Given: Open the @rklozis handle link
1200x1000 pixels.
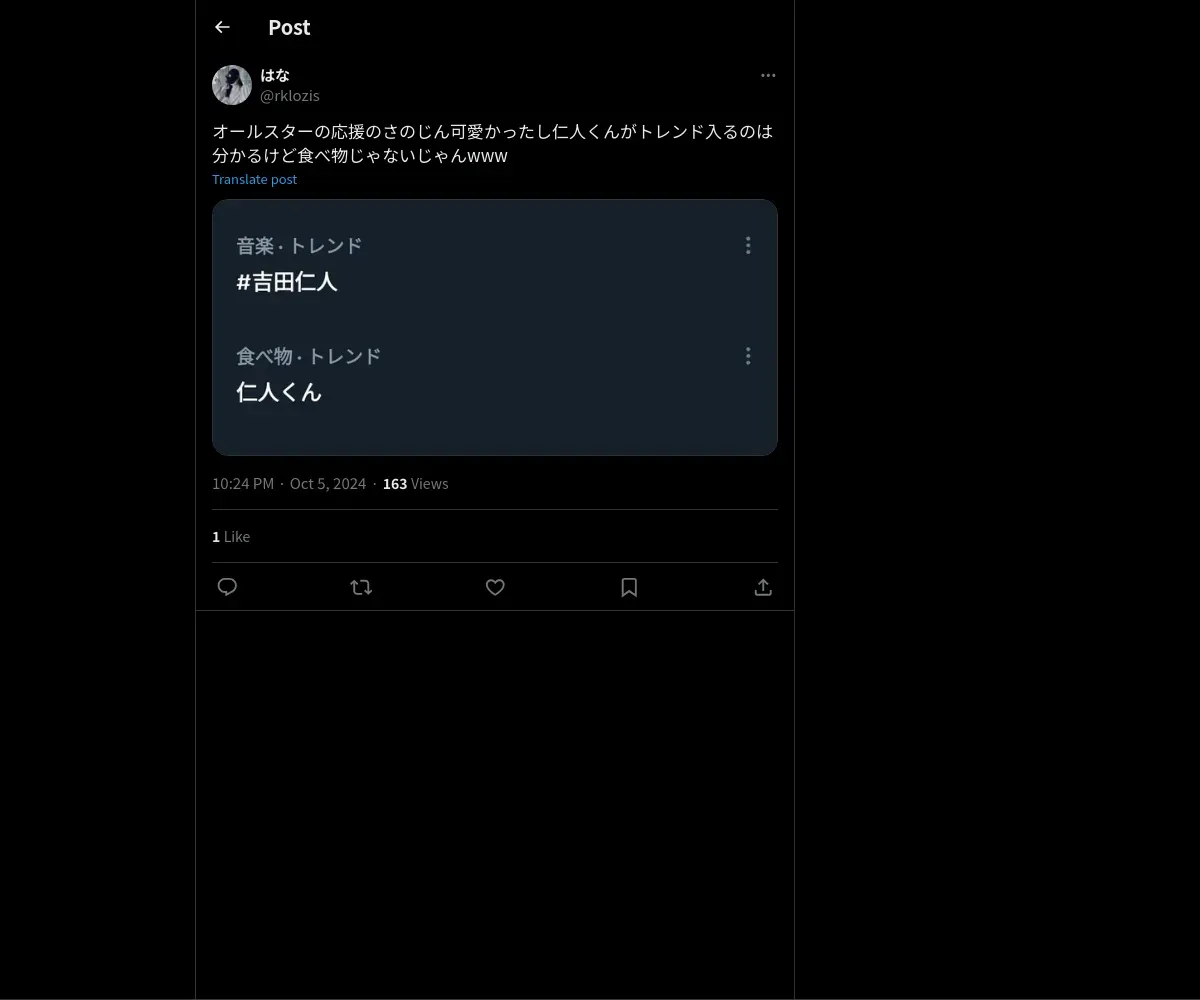Looking at the screenshot, I should coord(290,95).
